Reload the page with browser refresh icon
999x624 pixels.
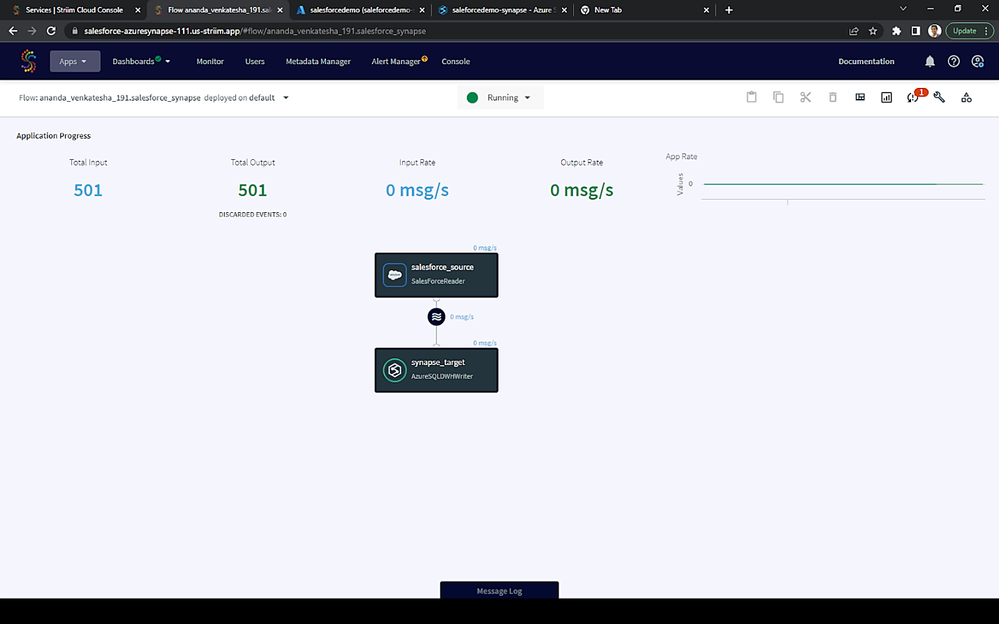coord(52,31)
